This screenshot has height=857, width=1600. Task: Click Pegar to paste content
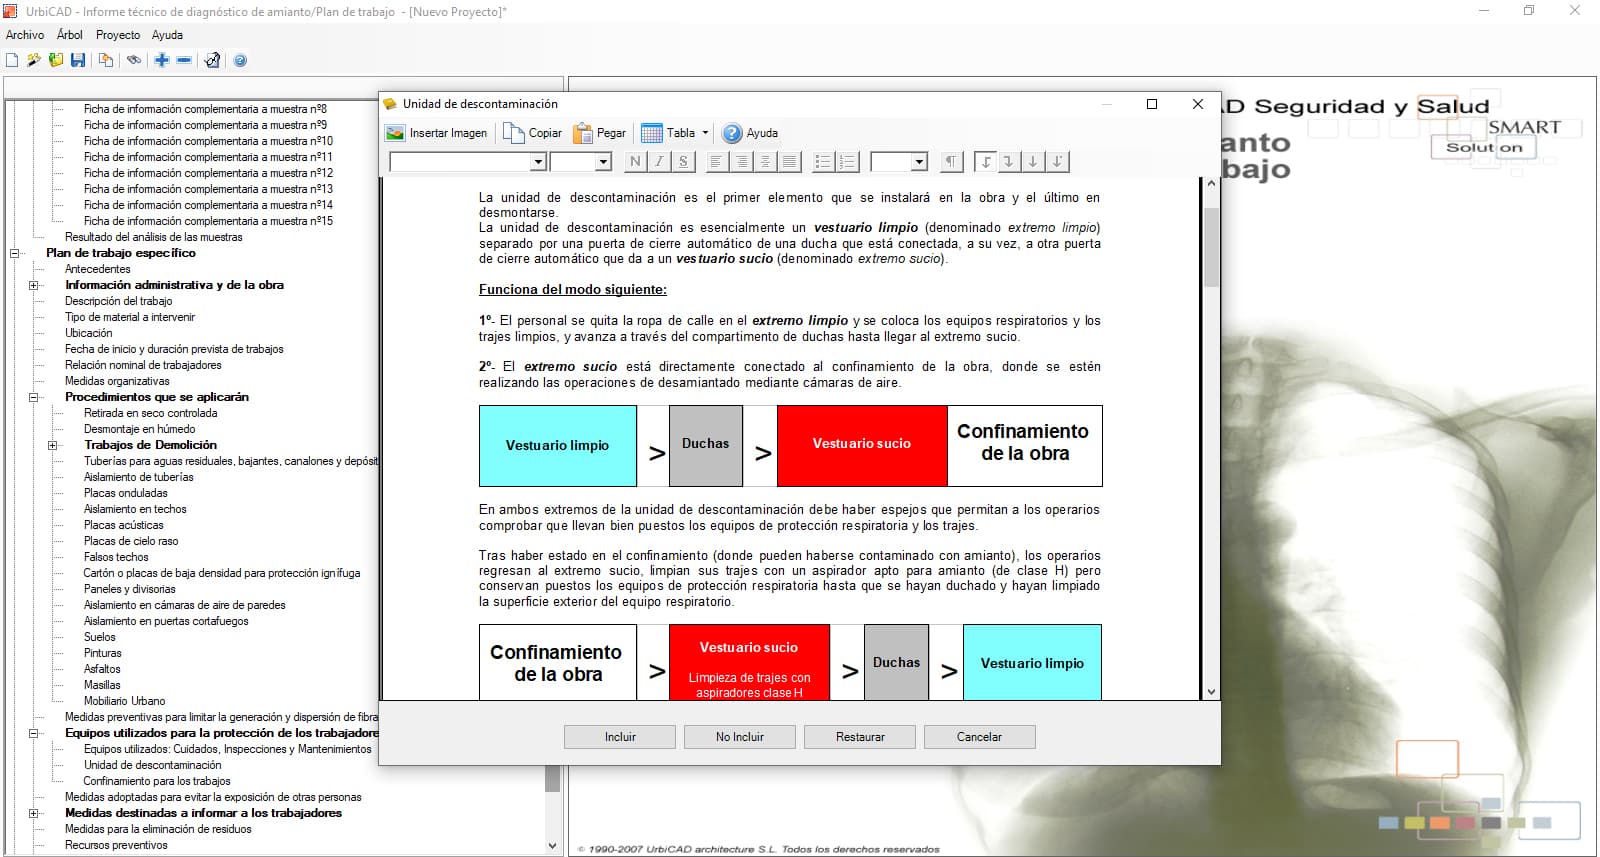600,133
